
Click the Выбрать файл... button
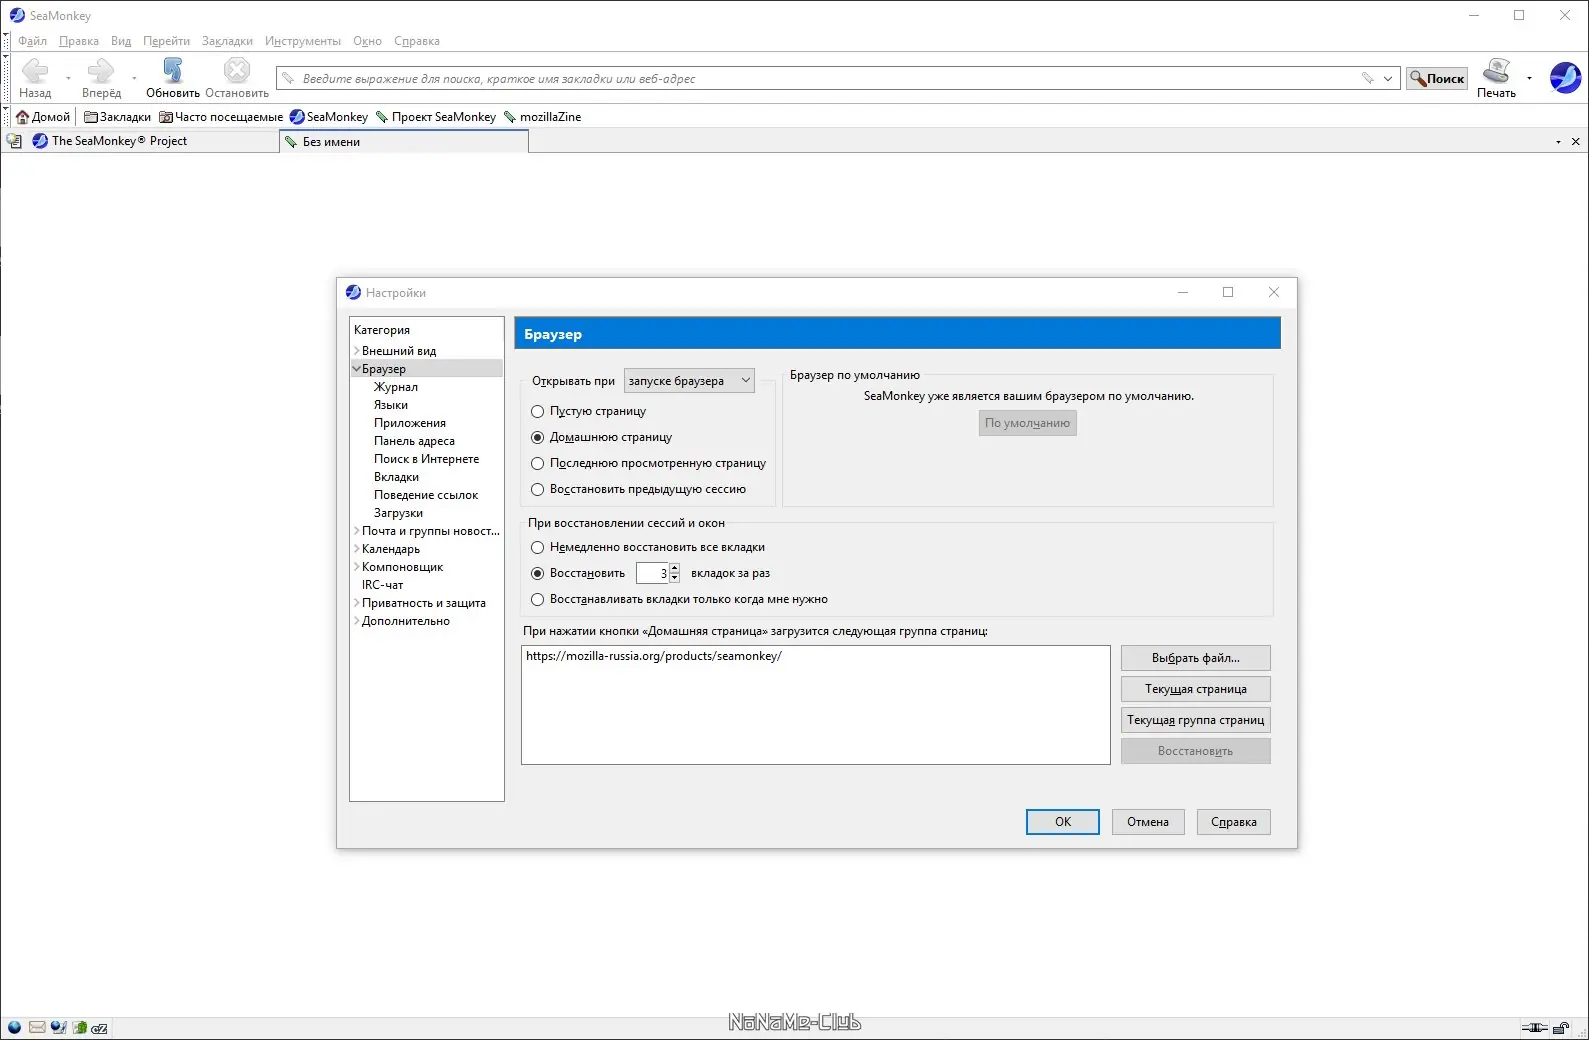[1196, 658]
